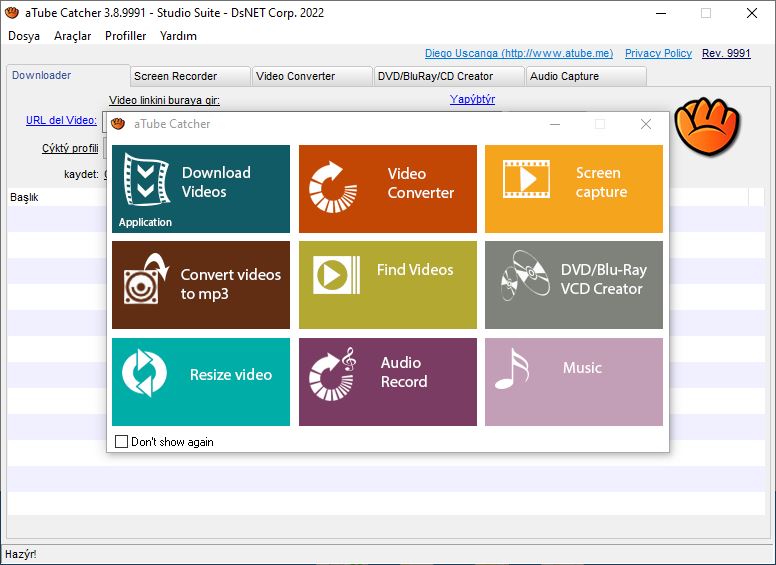Click the Resize video rotating arrows icon
Image resolution: width=776 pixels, height=565 pixels.
tap(144, 373)
